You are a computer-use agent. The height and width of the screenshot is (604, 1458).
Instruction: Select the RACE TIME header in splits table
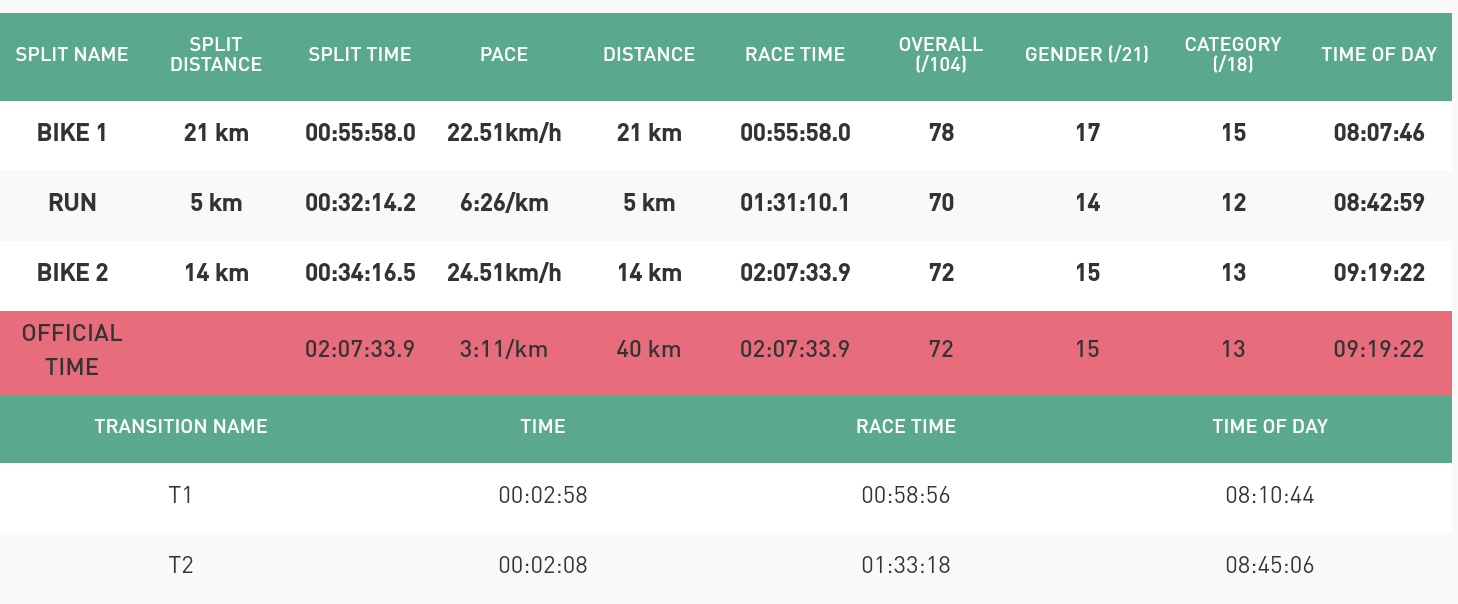(x=795, y=54)
